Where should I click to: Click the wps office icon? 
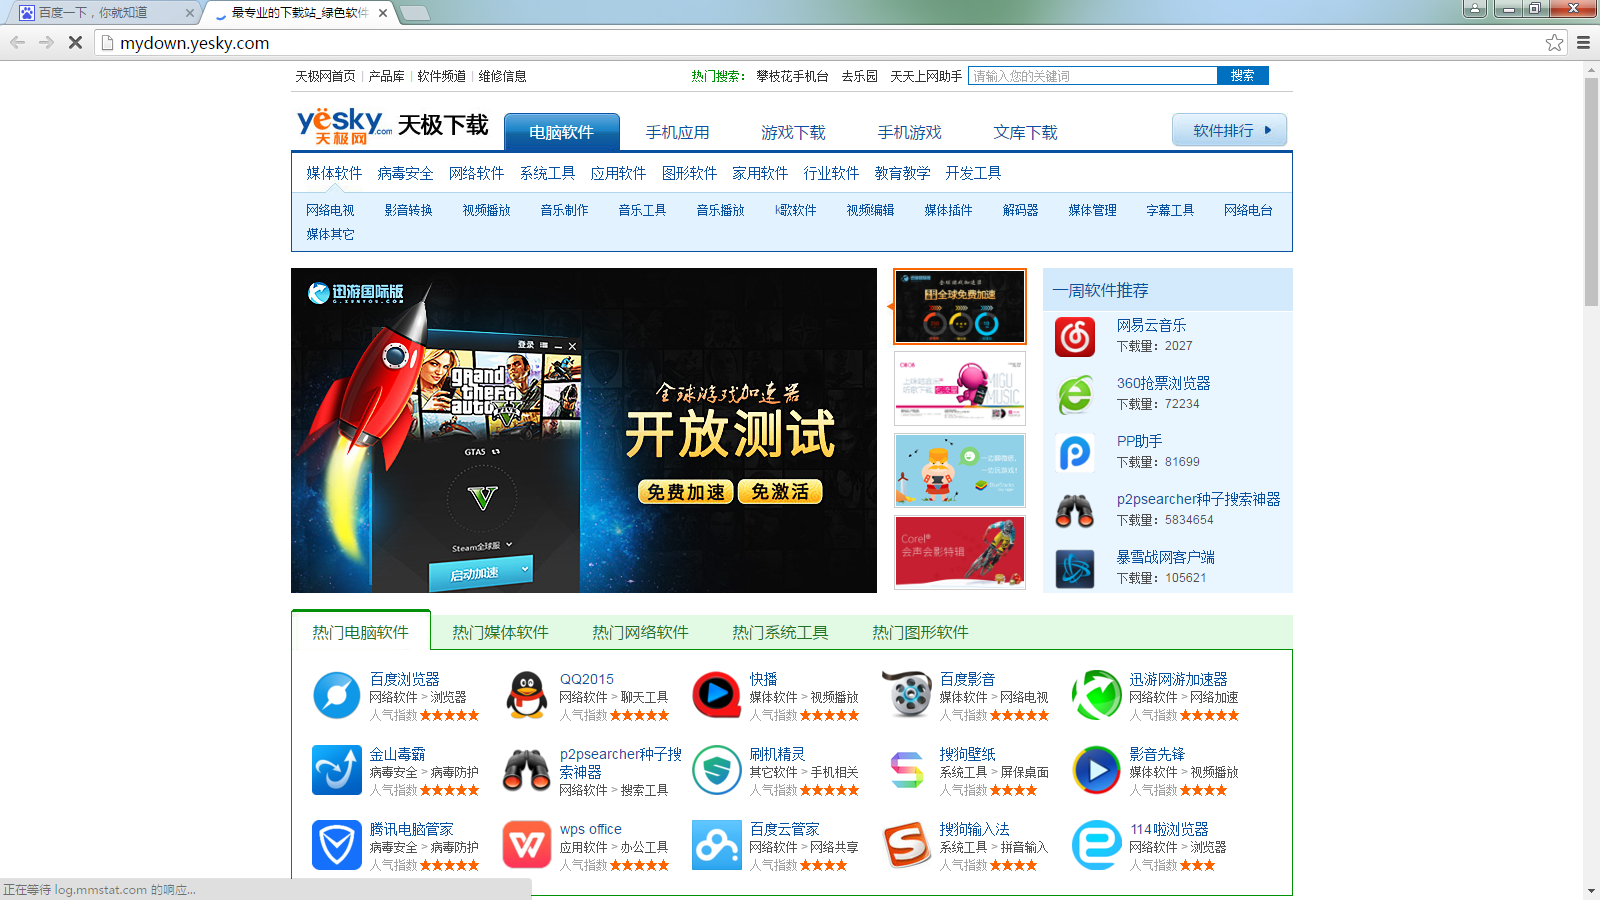(527, 845)
